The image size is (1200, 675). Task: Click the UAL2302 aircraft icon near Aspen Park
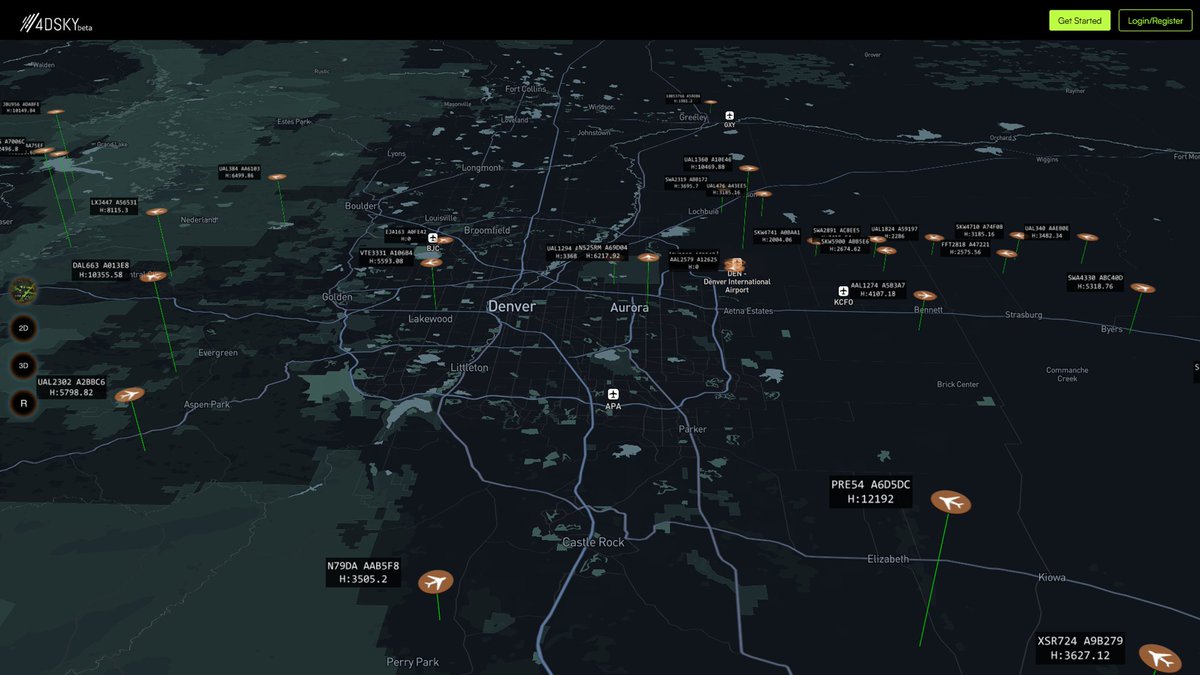[x=129, y=395]
